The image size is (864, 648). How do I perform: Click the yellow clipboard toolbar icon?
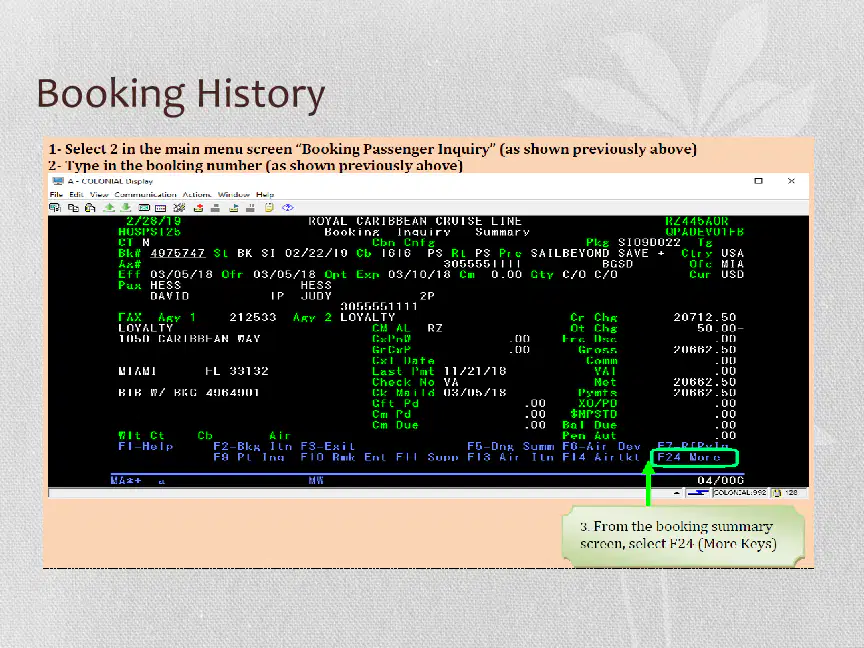(269, 208)
